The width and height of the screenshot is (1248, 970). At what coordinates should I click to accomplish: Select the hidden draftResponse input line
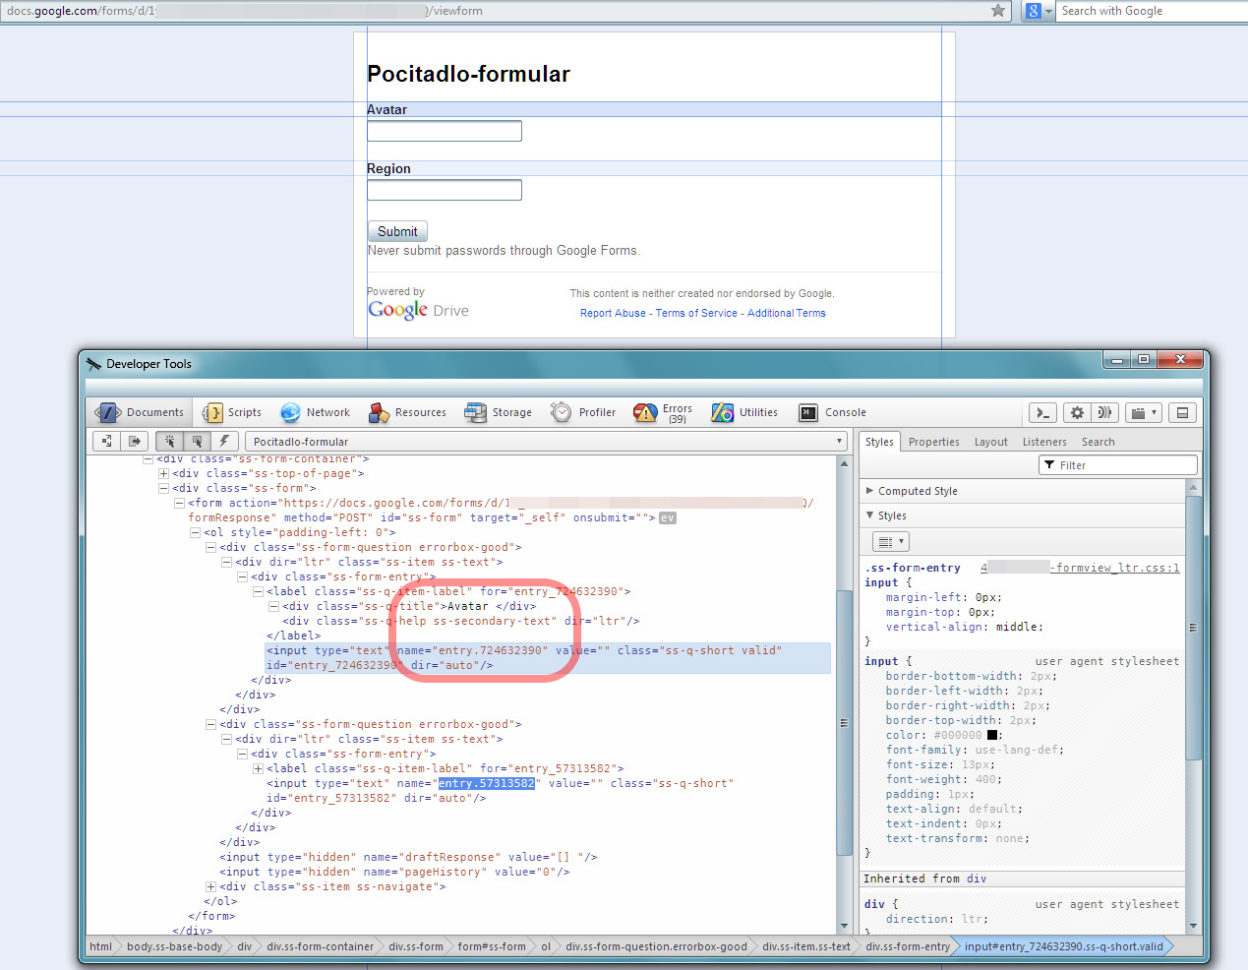point(409,857)
